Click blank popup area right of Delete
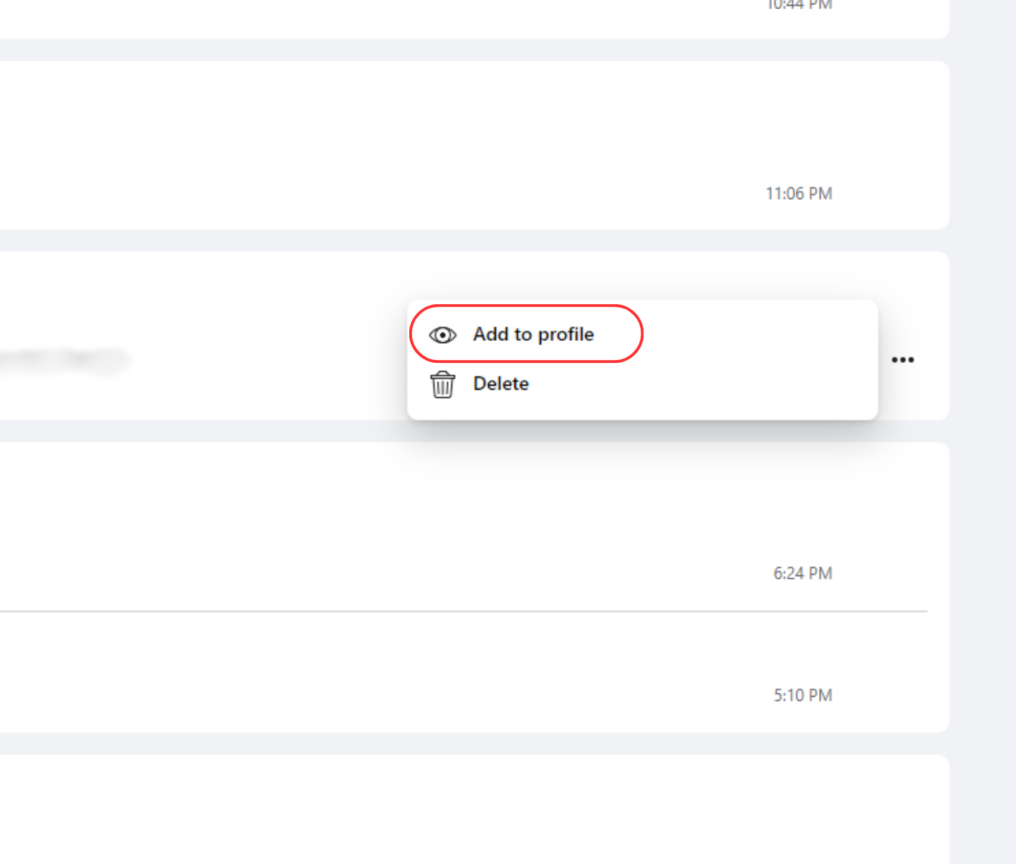The image size is (1016, 864). click(x=700, y=384)
